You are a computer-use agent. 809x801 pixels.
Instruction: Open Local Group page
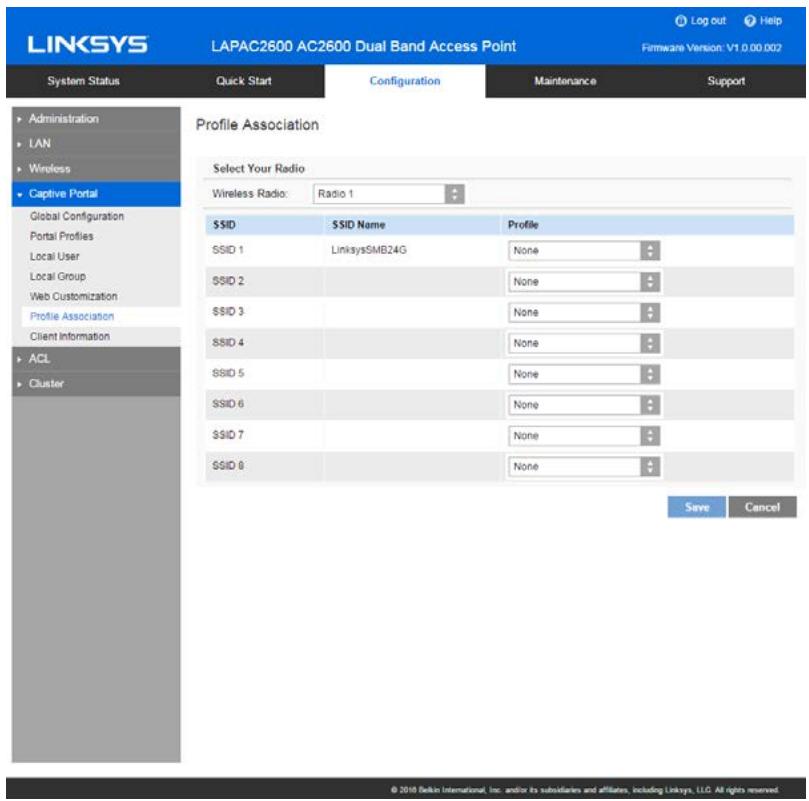[58, 277]
